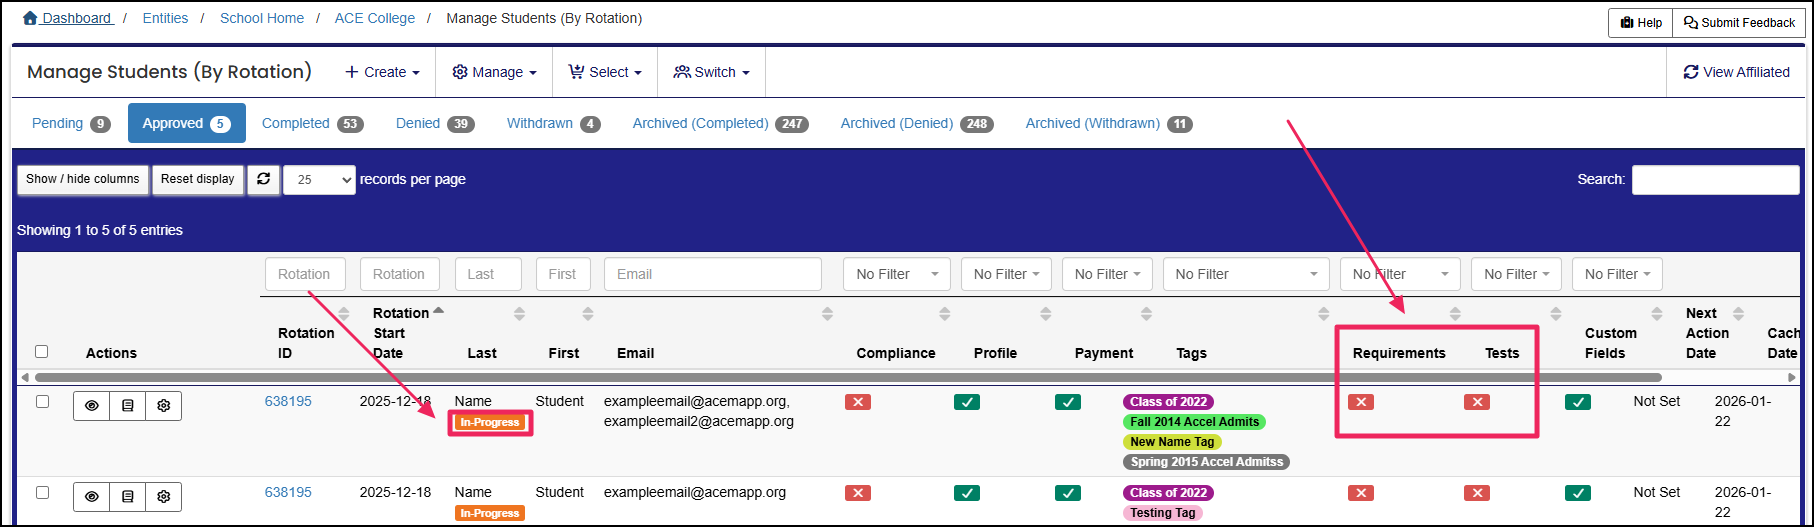Open the Profile No Filter dropdown

(1006, 274)
